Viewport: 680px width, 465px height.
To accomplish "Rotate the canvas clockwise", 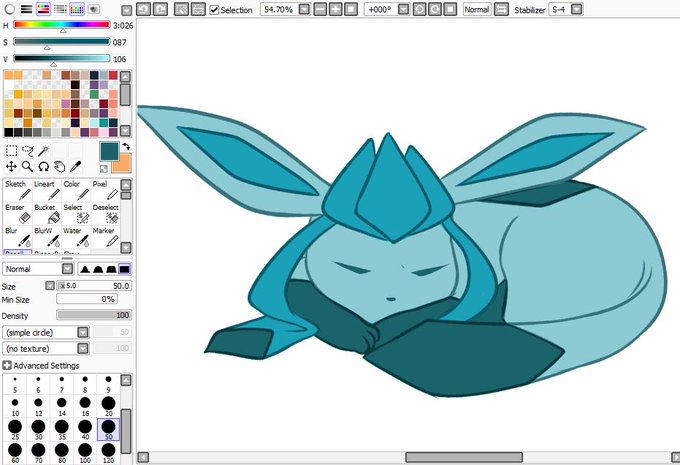I will 435,9.
